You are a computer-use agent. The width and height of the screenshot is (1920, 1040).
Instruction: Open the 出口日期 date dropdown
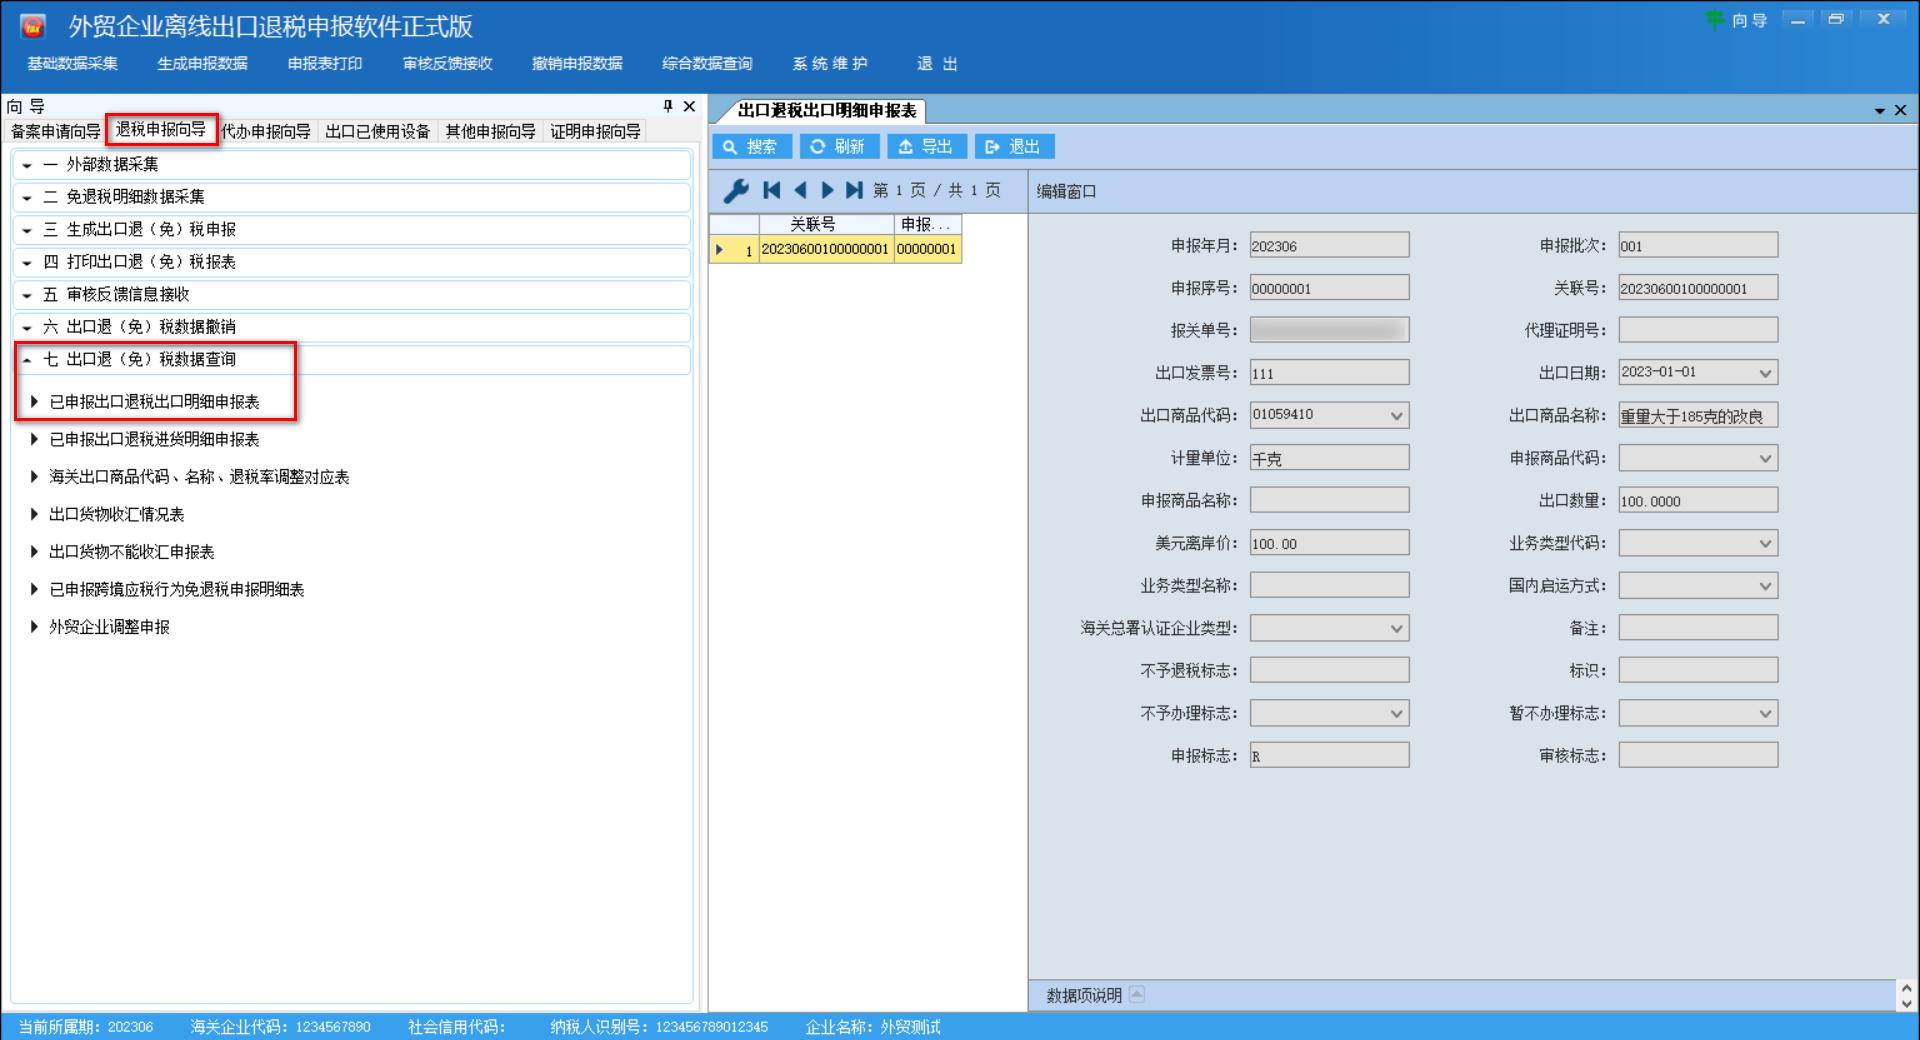coord(1765,373)
